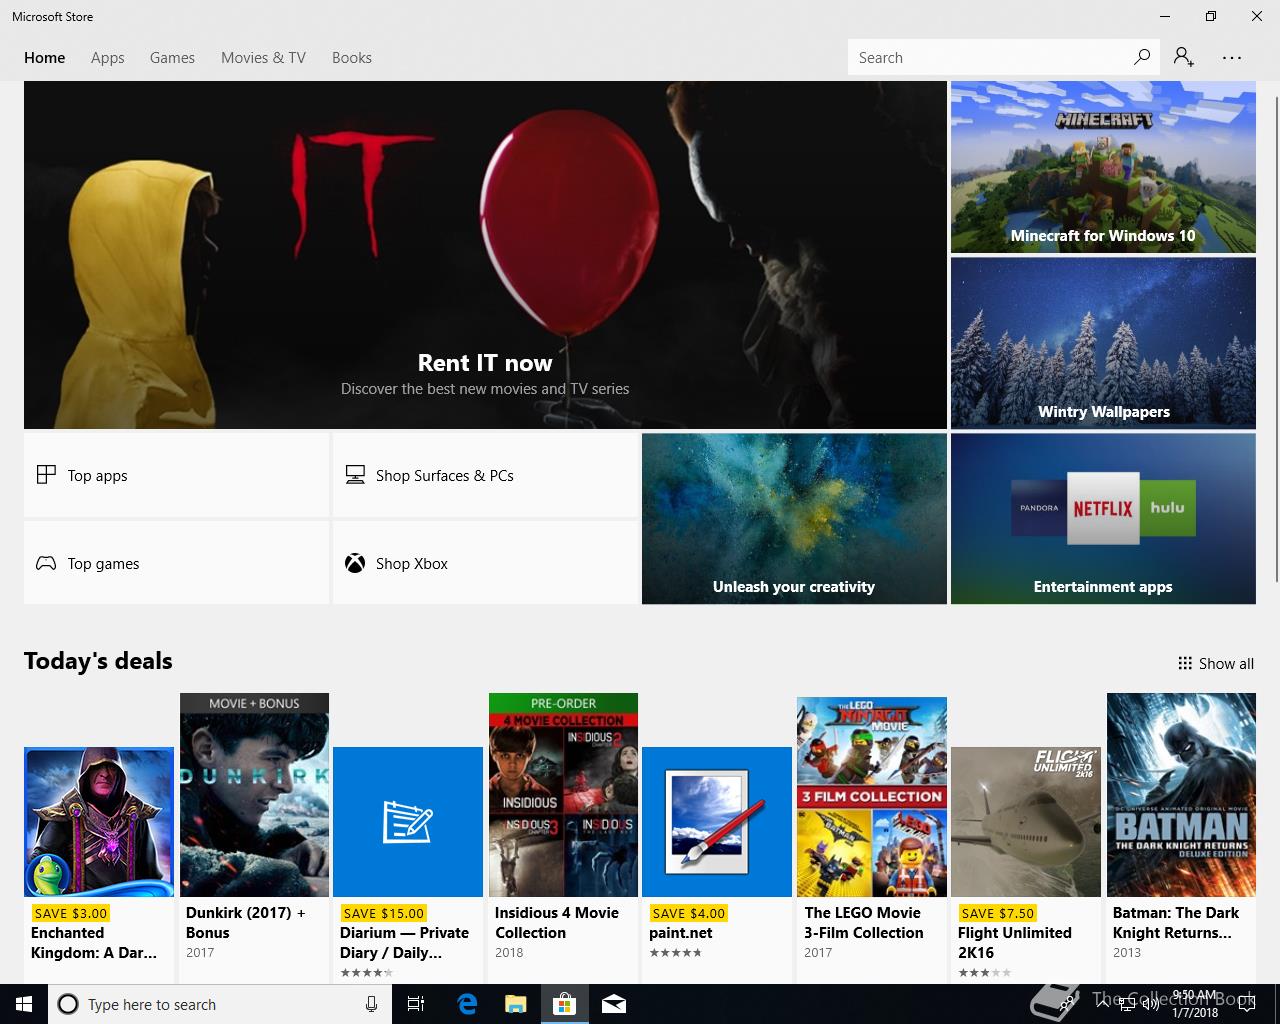Image resolution: width=1280 pixels, height=1024 pixels.
Task: Click Flight Unlimited 2K16 title text
Action: [x=1015, y=942]
